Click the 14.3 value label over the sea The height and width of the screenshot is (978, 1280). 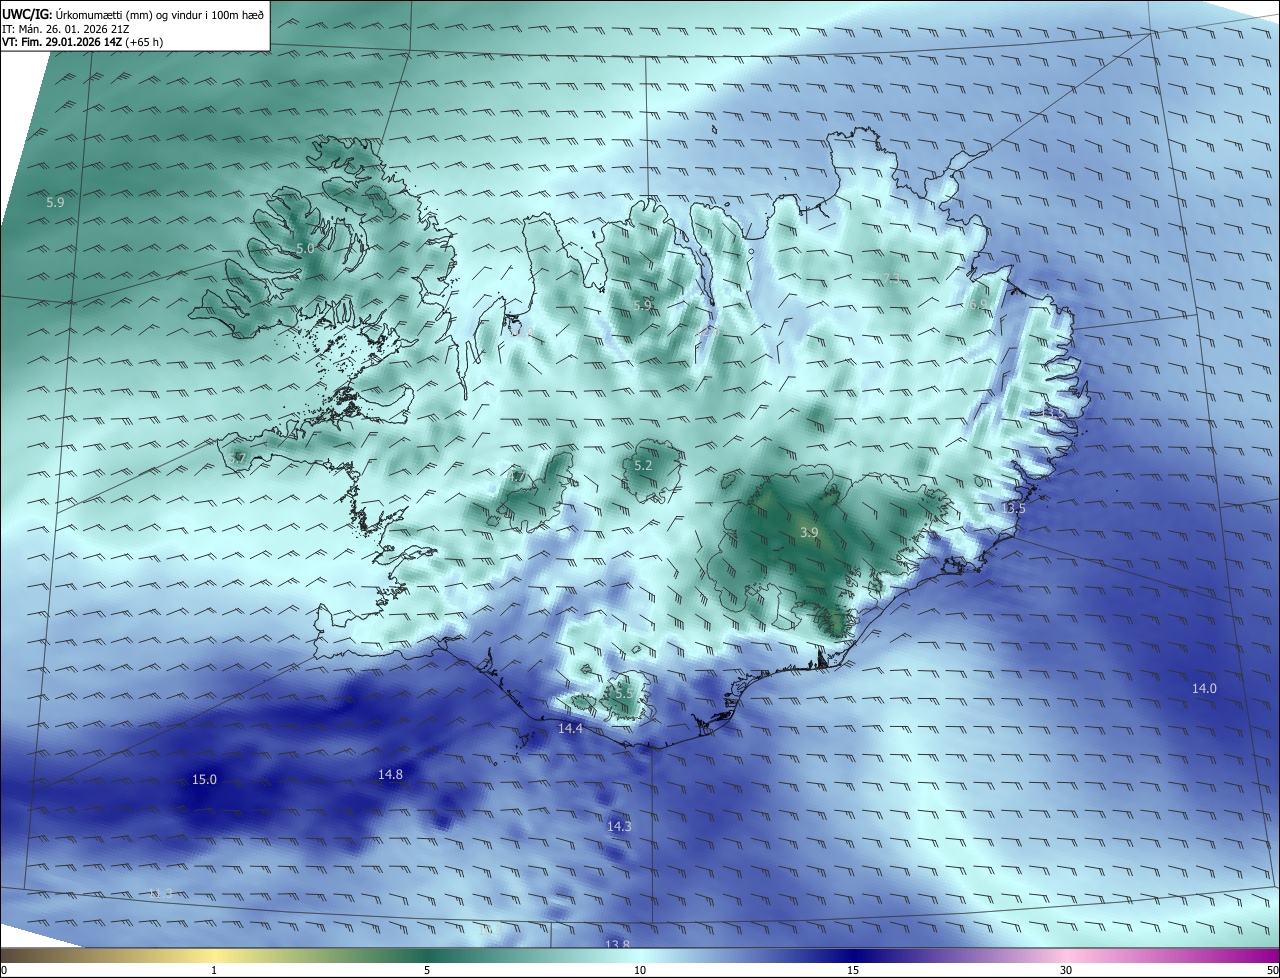tap(619, 826)
